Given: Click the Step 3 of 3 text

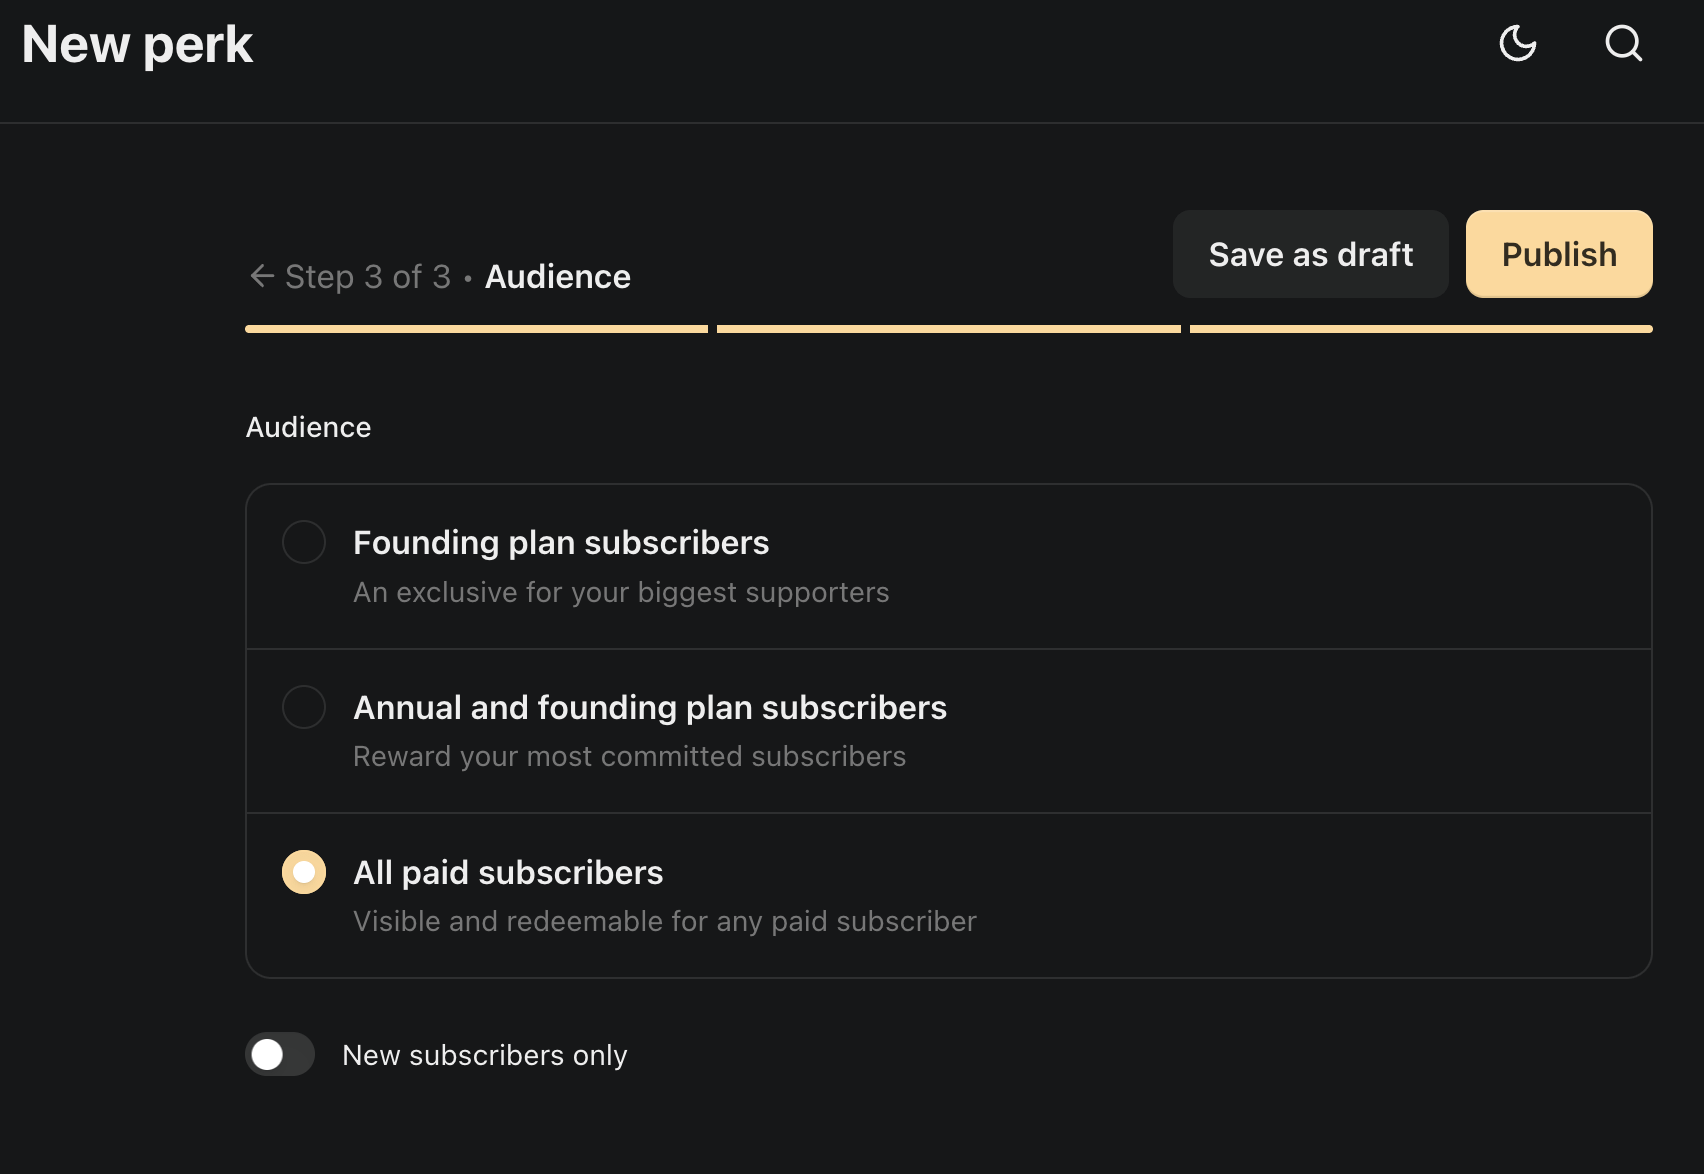Looking at the screenshot, I should (x=368, y=277).
